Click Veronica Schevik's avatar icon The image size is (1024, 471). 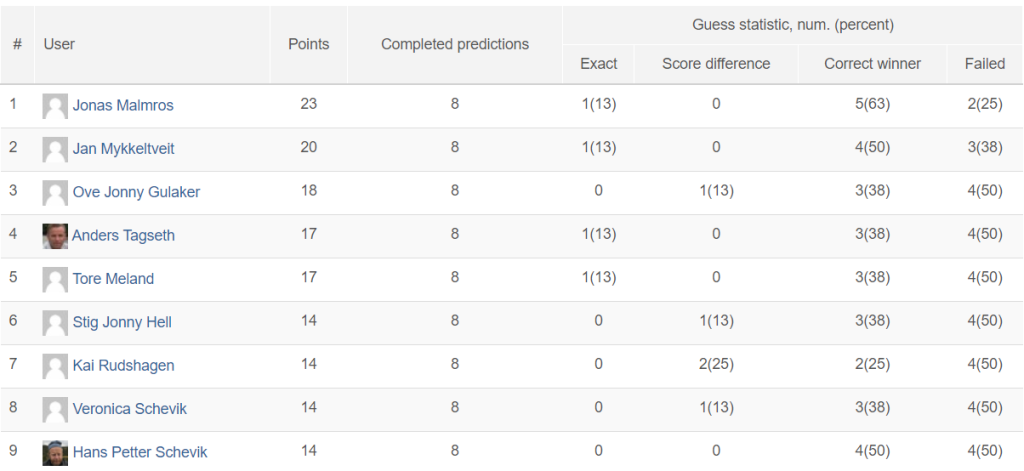click(x=55, y=410)
